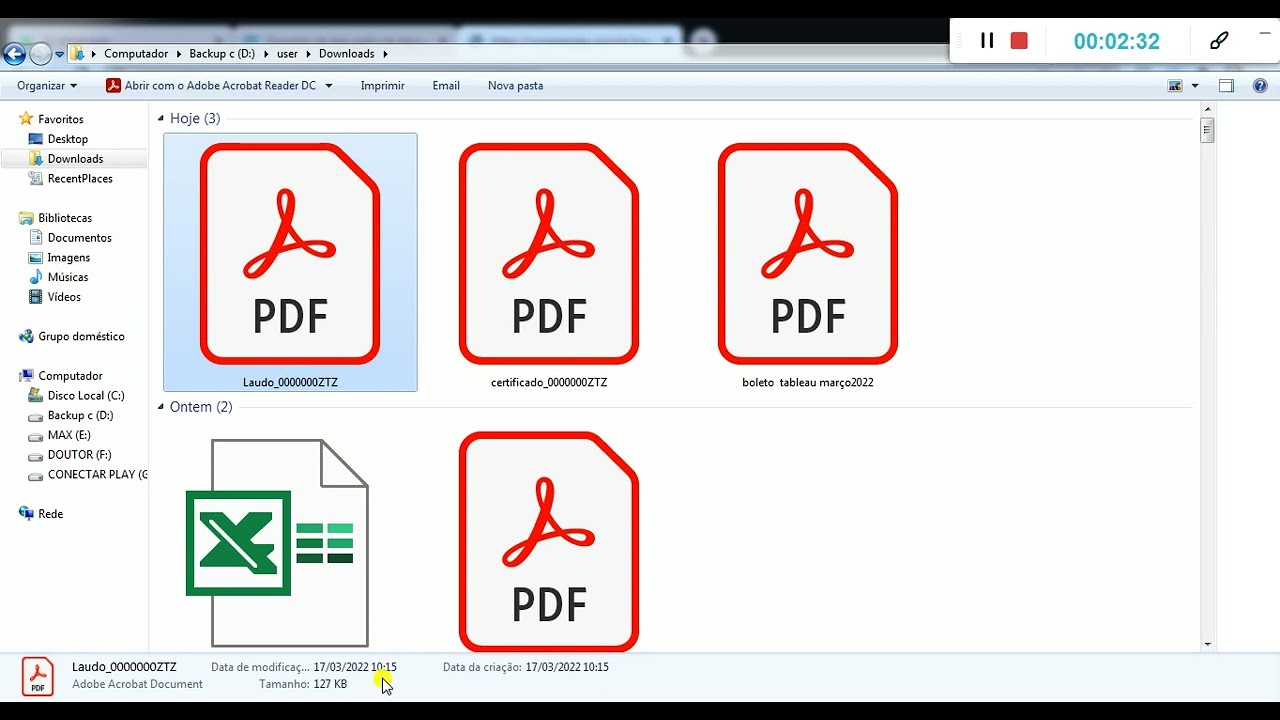Open the Organizar menu
Screen dimensions: 1280x720
point(47,86)
